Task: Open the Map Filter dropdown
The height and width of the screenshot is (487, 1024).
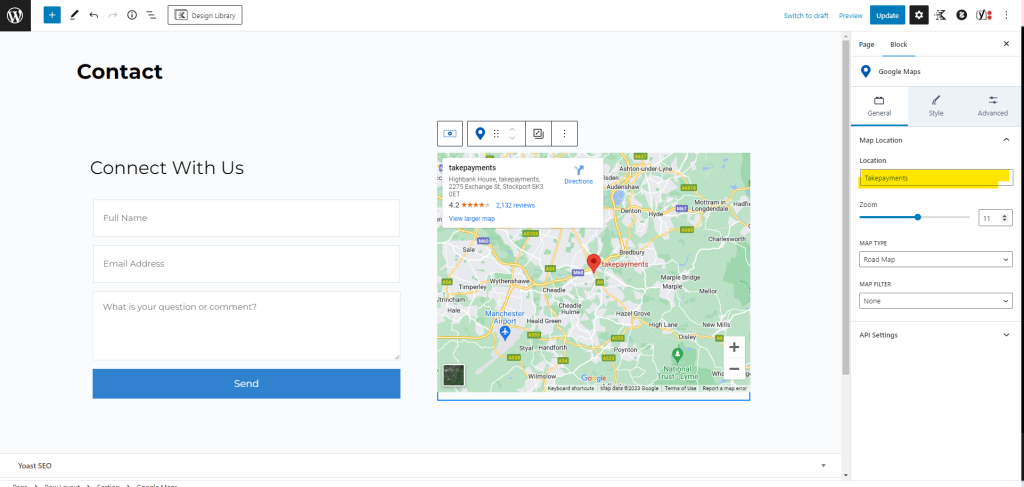Action: [x=935, y=301]
